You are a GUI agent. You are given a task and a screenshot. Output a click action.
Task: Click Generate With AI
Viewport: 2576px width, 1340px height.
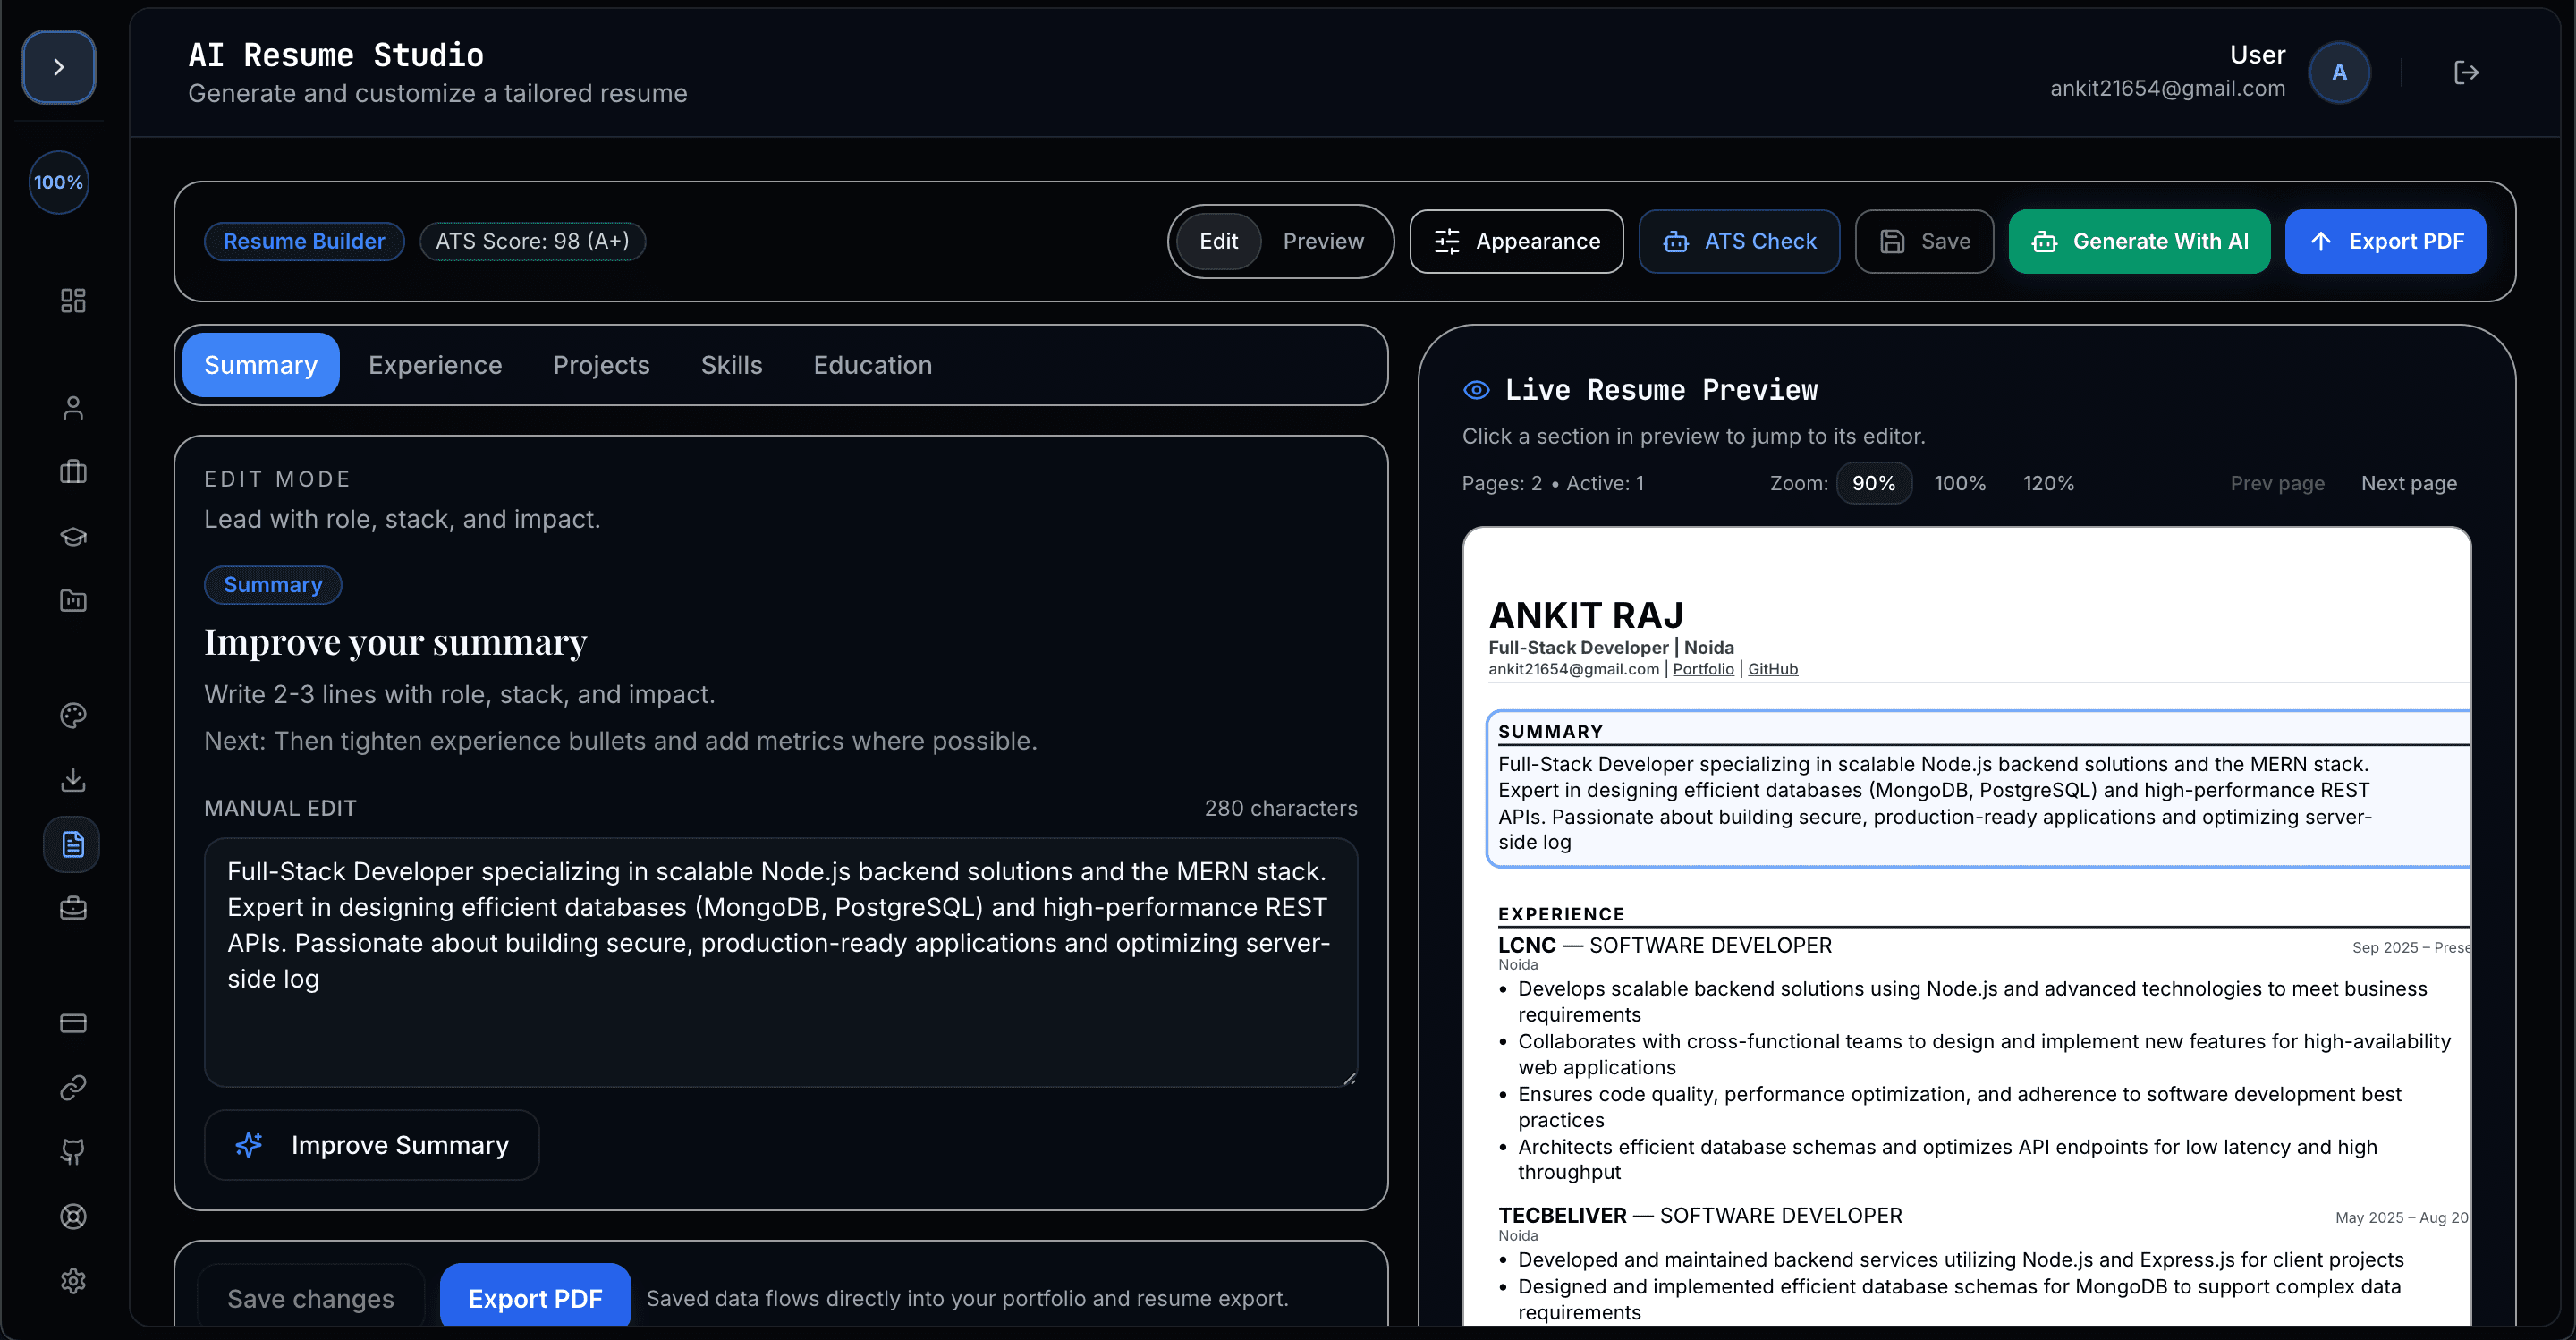(x=2139, y=241)
